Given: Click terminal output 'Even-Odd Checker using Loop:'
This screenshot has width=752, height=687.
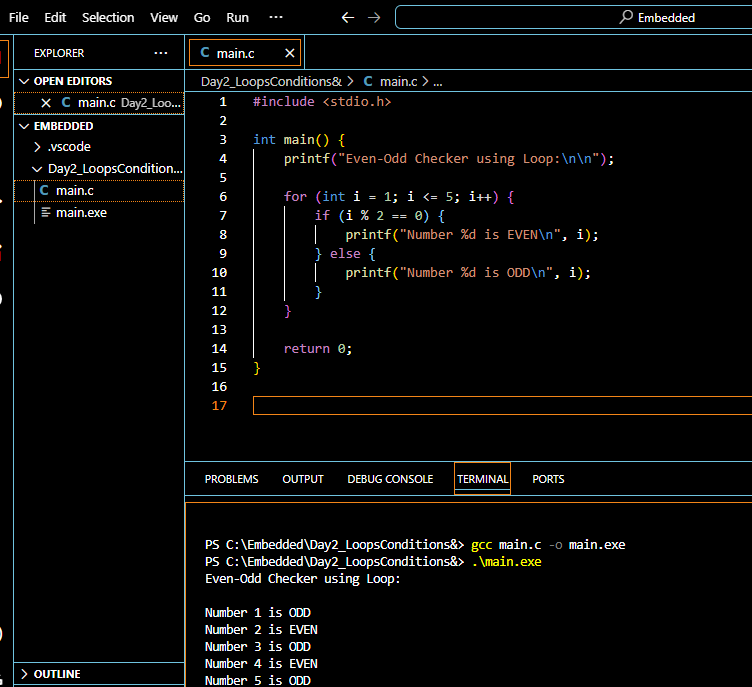Looking at the screenshot, I should [x=303, y=579].
